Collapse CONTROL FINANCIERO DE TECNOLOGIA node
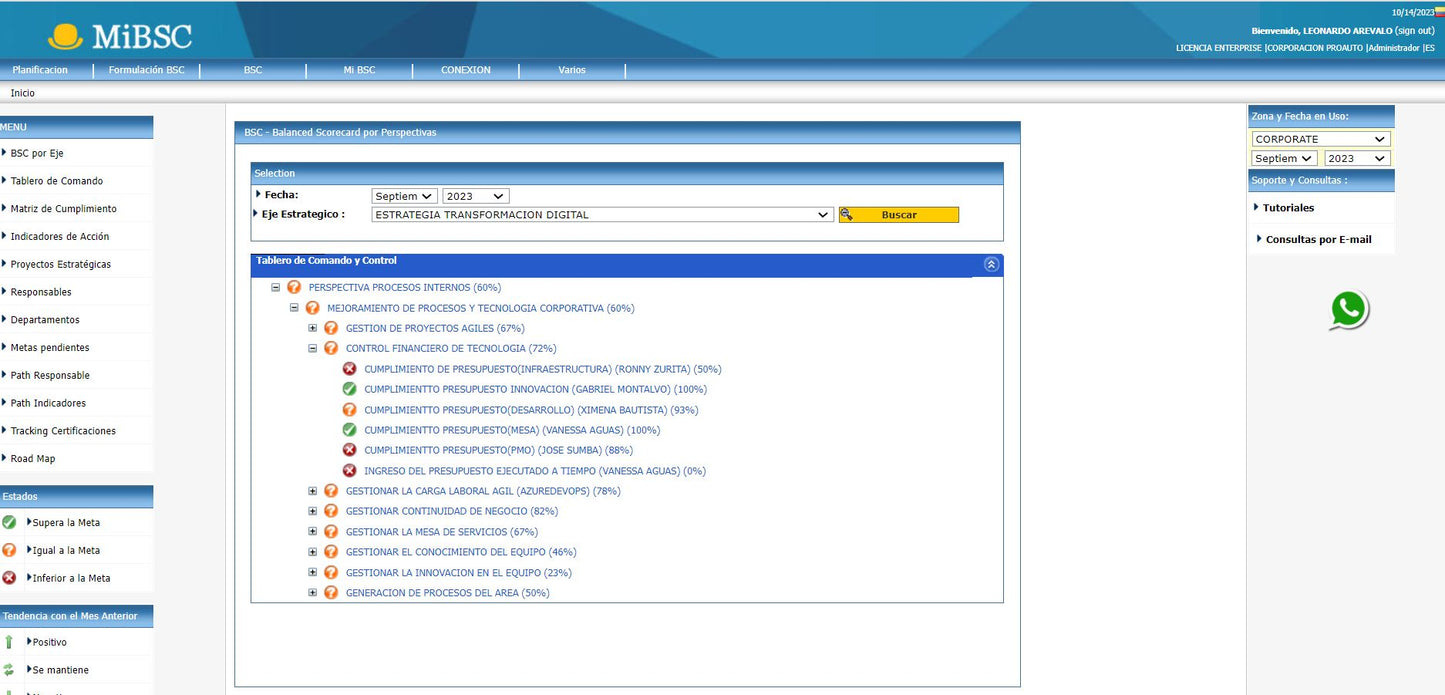The image size is (1445, 695). pyautogui.click(x=313, y=349)
